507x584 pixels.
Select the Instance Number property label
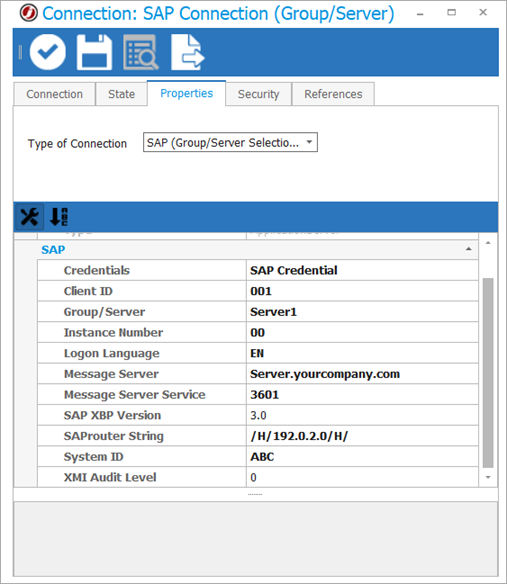(x=113, y=333)
